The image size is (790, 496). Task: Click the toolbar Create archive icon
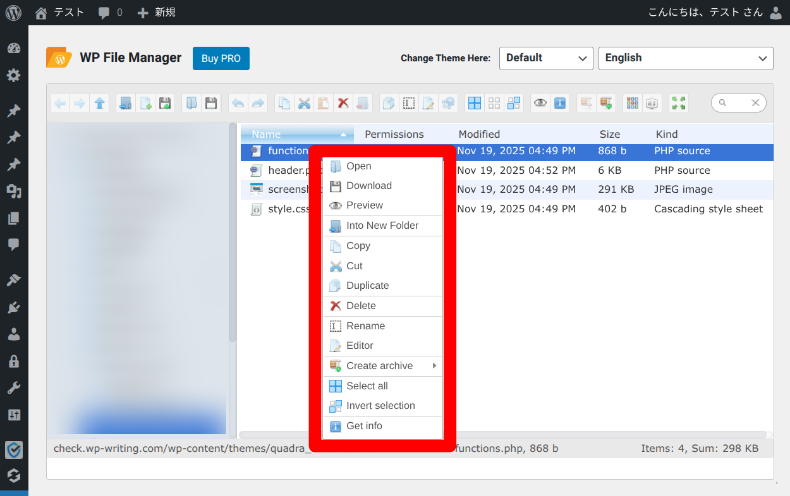(606, 104)
